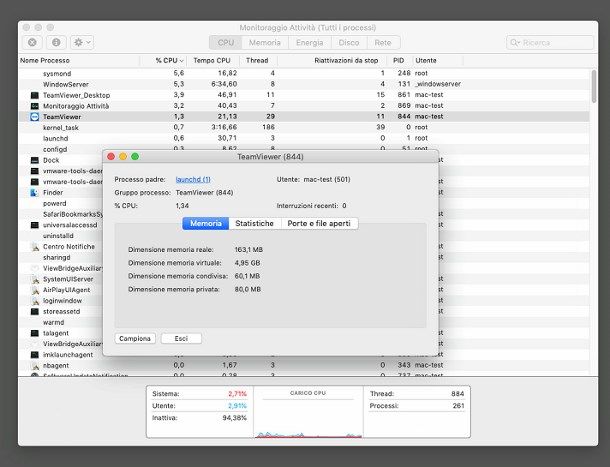
Task: Click the TeamViewer_Desktop process icon
Action: point(35,95)
